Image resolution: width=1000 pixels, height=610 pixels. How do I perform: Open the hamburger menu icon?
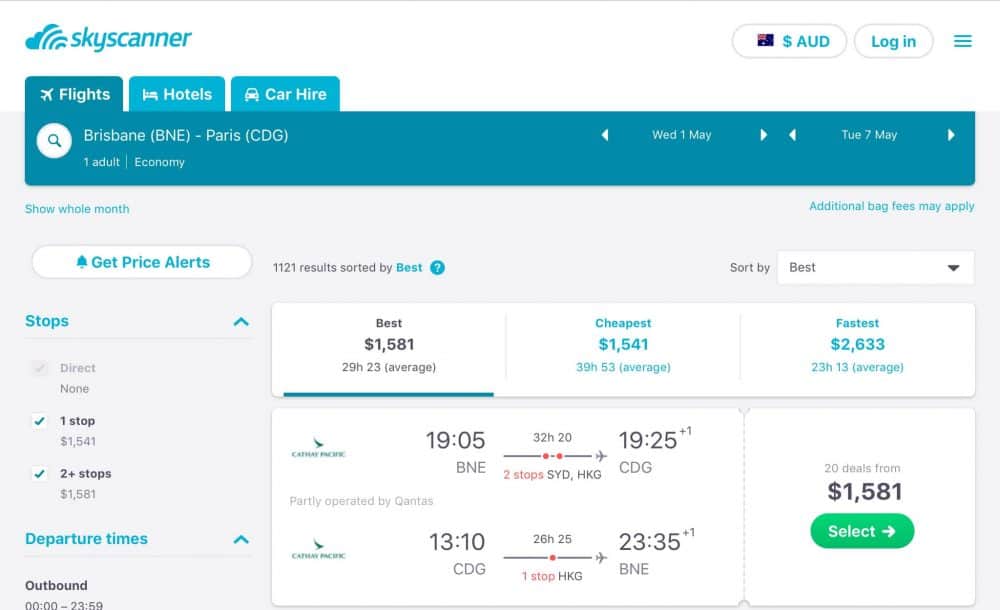962,41
